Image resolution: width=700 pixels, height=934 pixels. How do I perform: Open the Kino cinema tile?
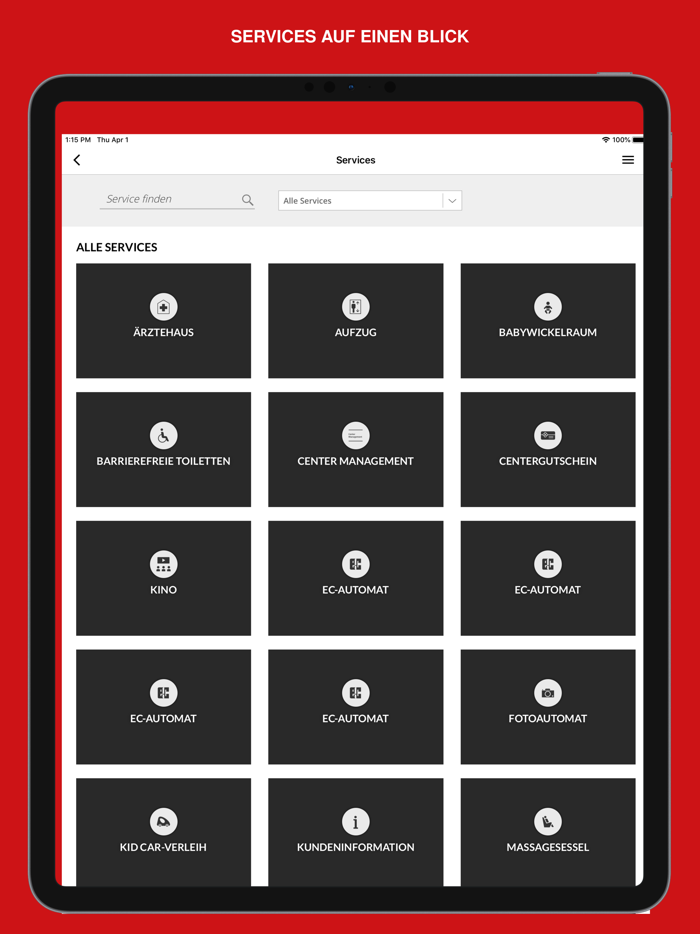[163, 578]
